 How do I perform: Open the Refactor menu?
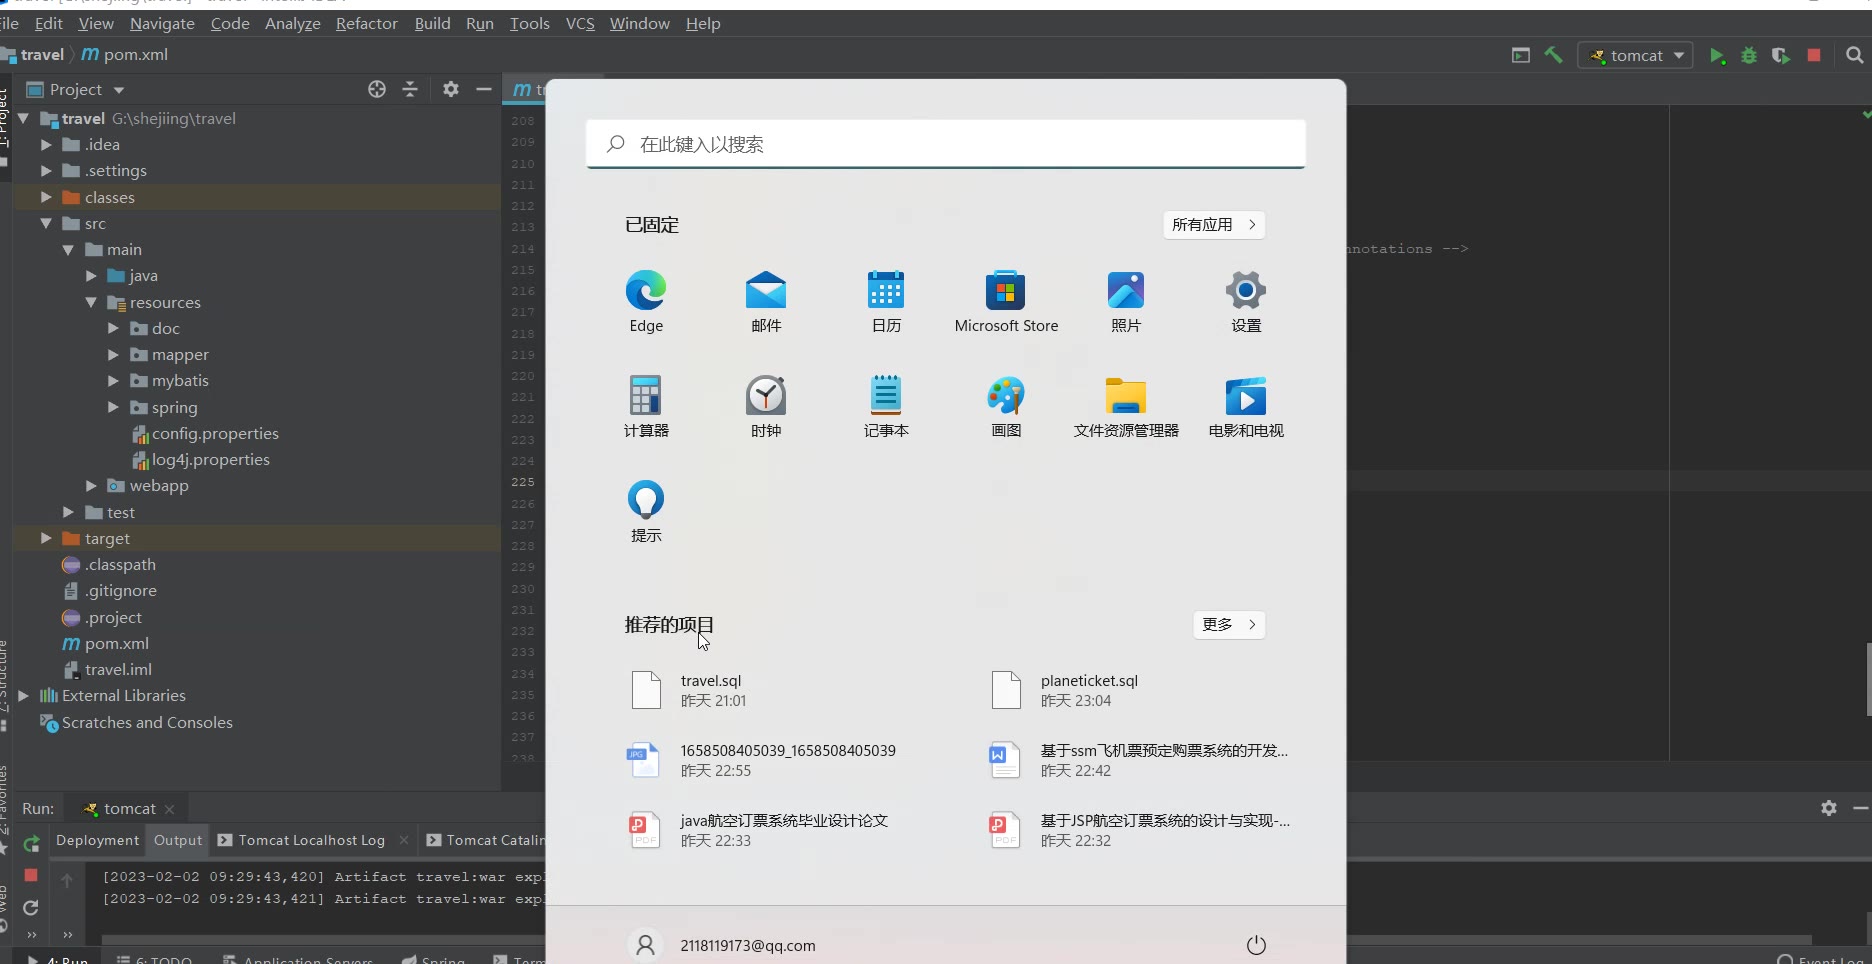[x=366, y=23]
